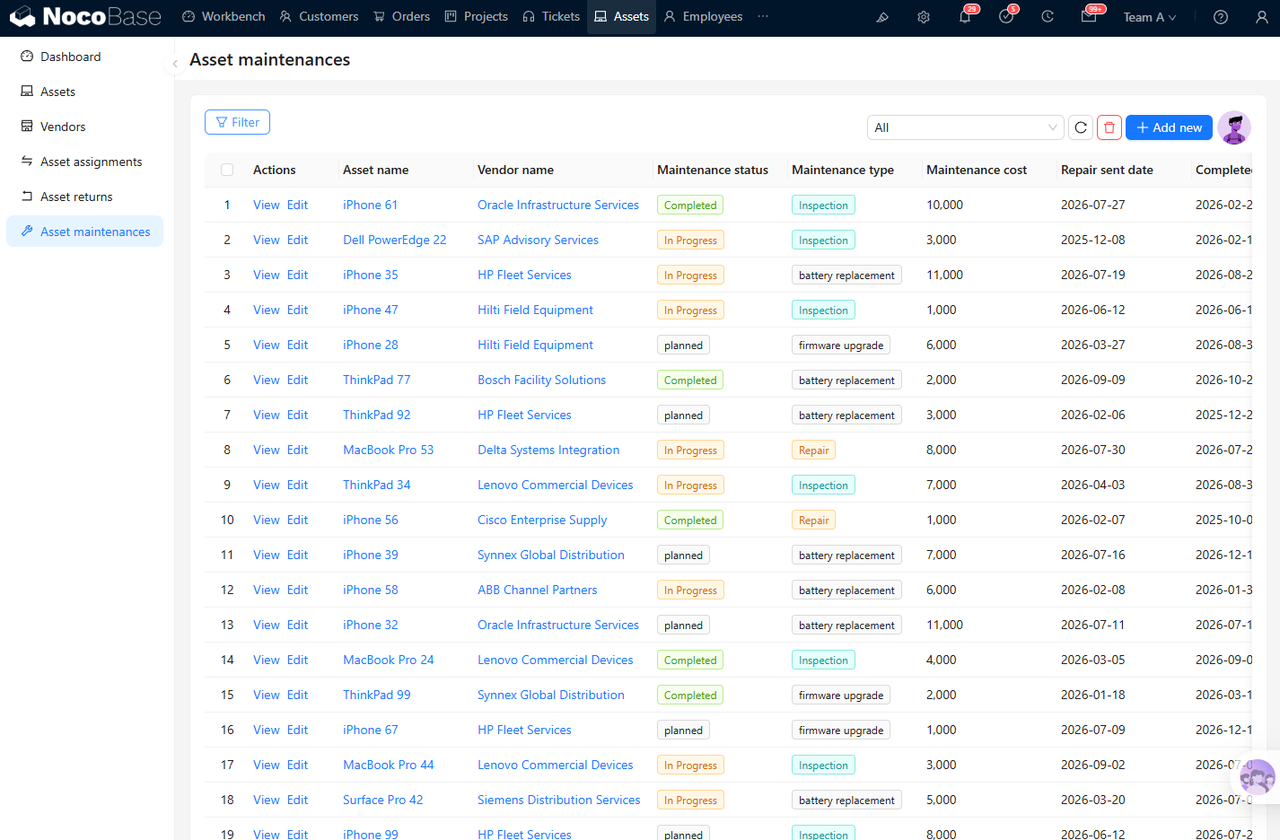The image size is (1280, 840).
Task: Open the tasks checkmark icon with 5 badge
Action: 1007,17
